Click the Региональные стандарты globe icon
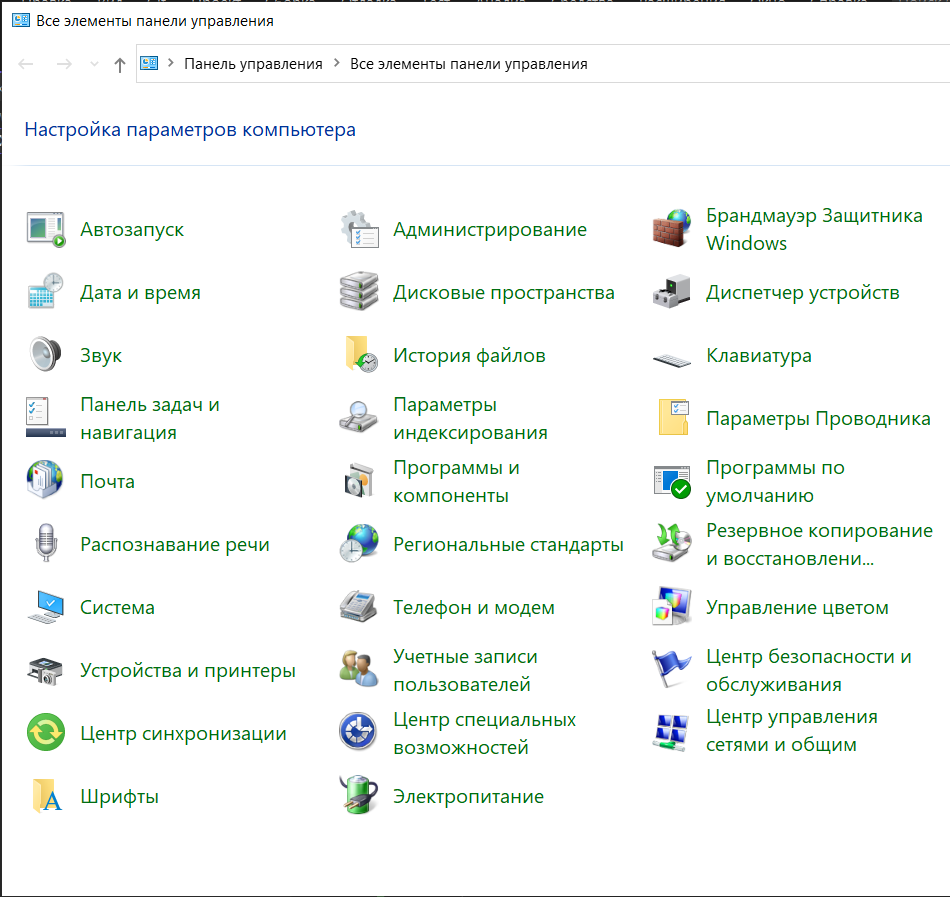Screen dimensions: 950x897 pos(359,544)
